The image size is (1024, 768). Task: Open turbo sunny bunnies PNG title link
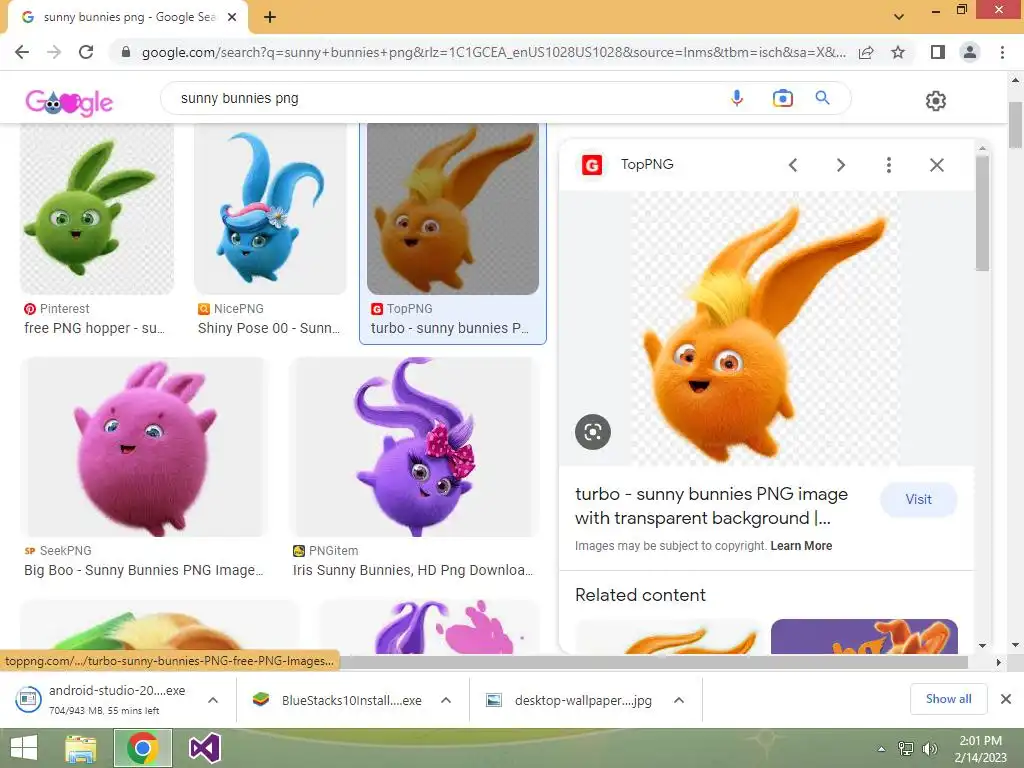(711, 506)
